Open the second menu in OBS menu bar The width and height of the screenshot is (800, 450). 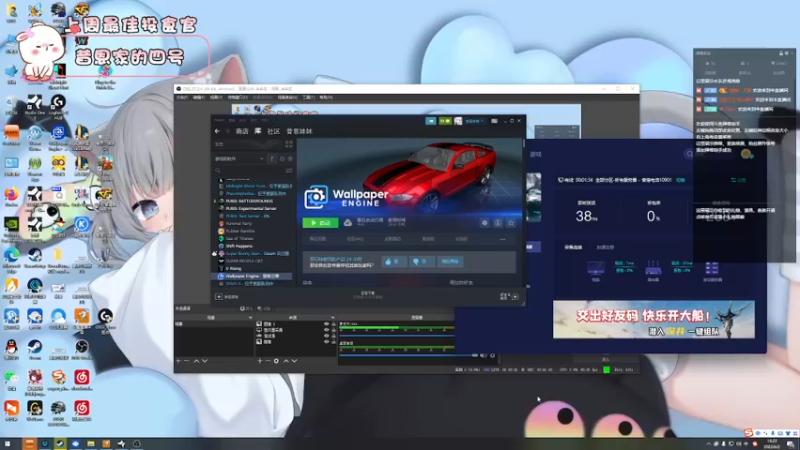tap(199, 97)
